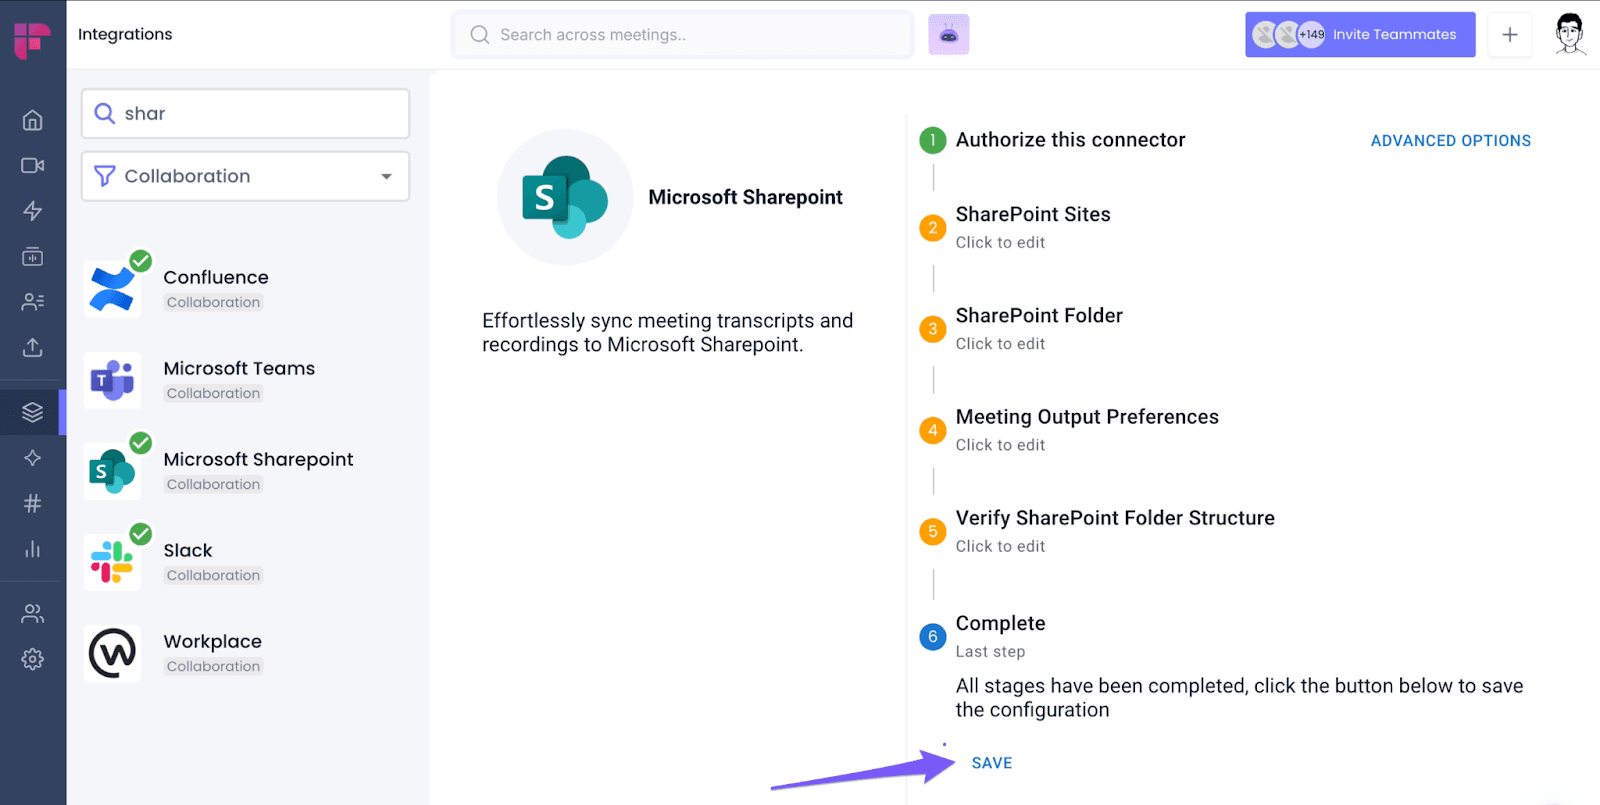Click Collaboration tag under Confluence

[213, 302]
